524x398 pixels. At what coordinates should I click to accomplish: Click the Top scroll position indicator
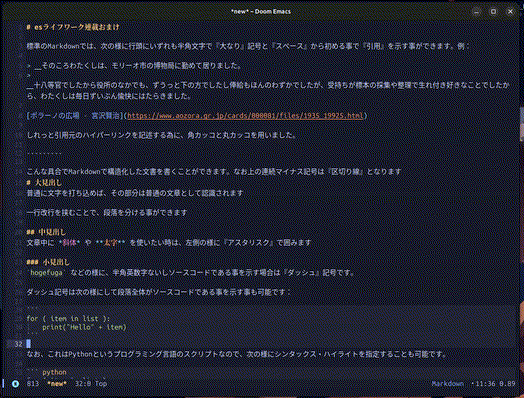coord(101,384)
